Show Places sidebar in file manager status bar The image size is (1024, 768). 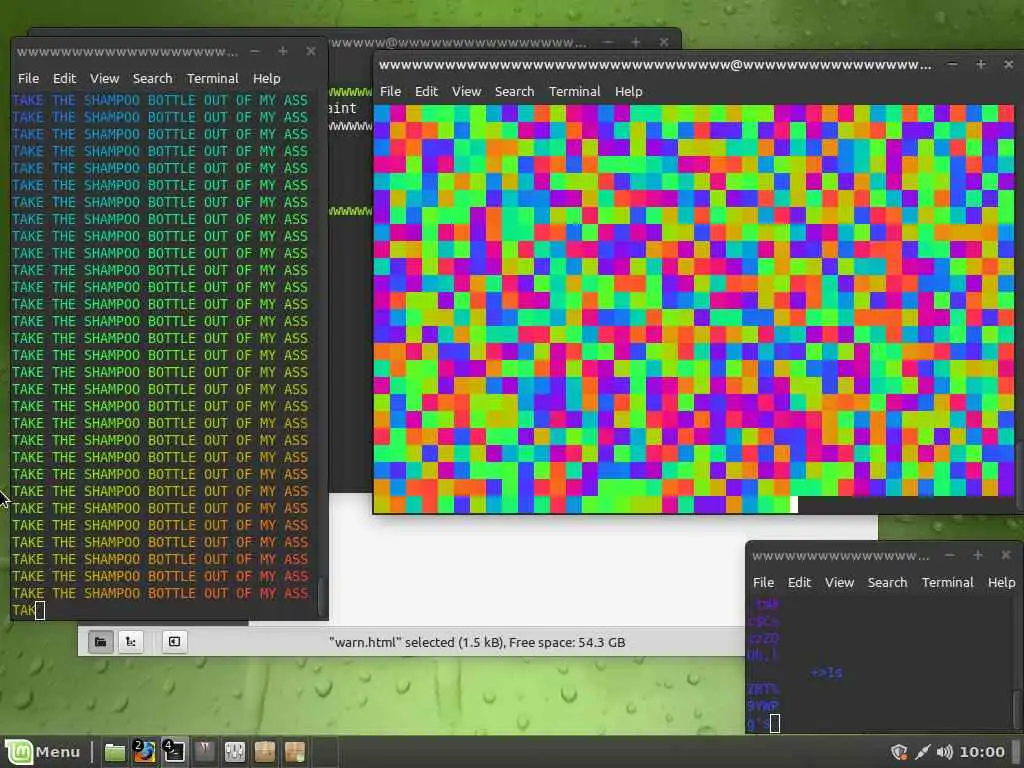click(x=100, y=642)
